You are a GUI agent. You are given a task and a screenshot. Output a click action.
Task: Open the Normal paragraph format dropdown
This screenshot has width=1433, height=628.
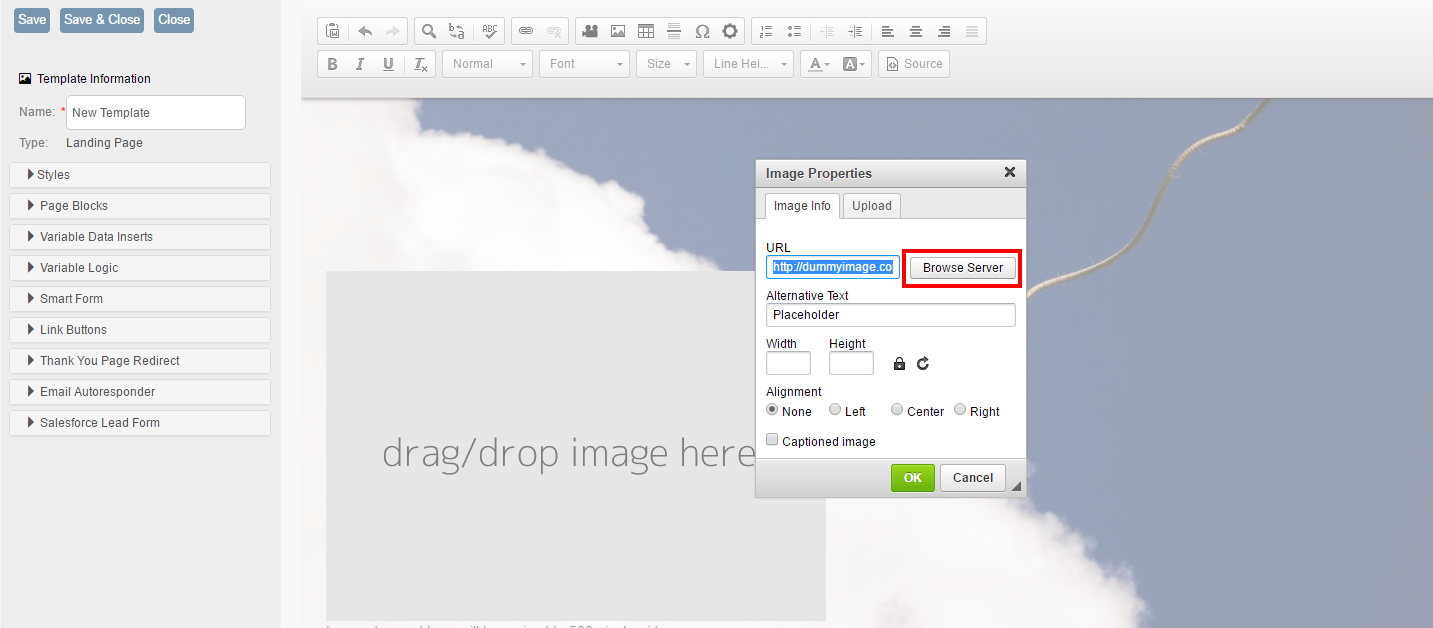click(488, 64)
